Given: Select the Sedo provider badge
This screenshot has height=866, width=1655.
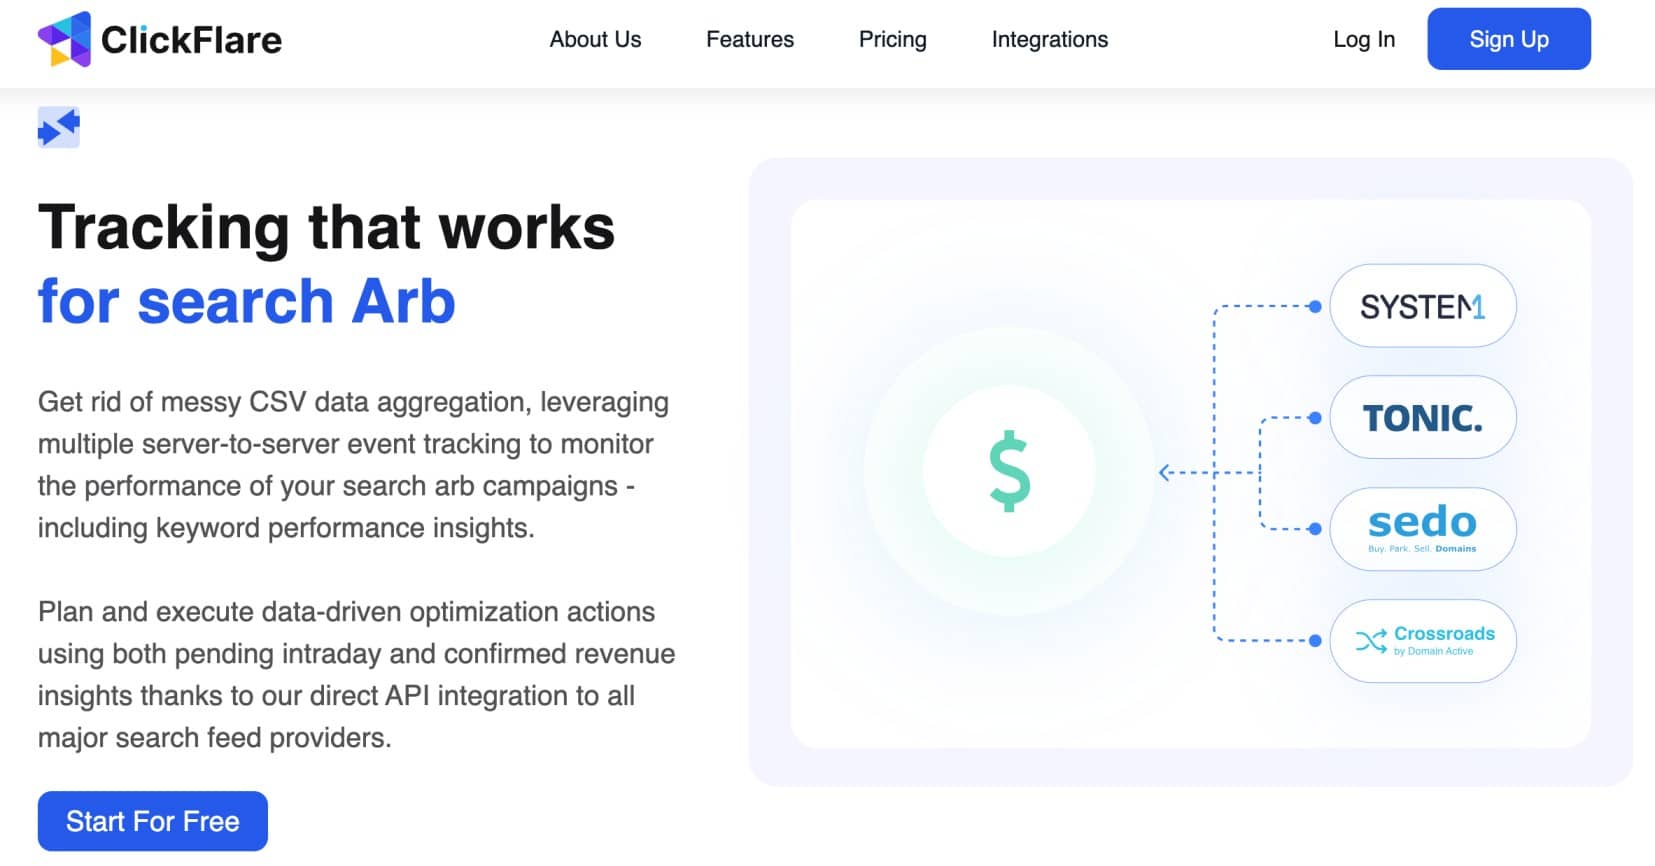Looking at the screenshot, I should [1422, 529].
